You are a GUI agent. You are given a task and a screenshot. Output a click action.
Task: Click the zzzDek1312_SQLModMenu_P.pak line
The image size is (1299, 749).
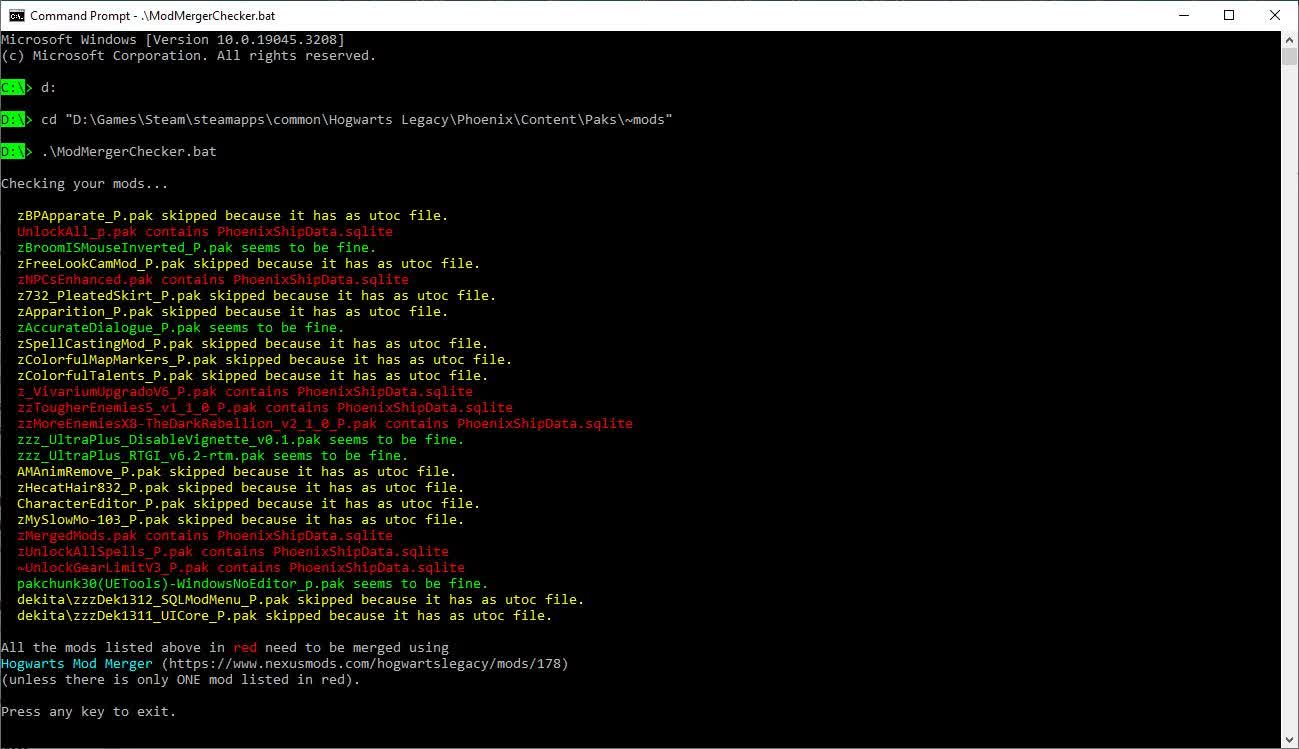coord(301,600)
